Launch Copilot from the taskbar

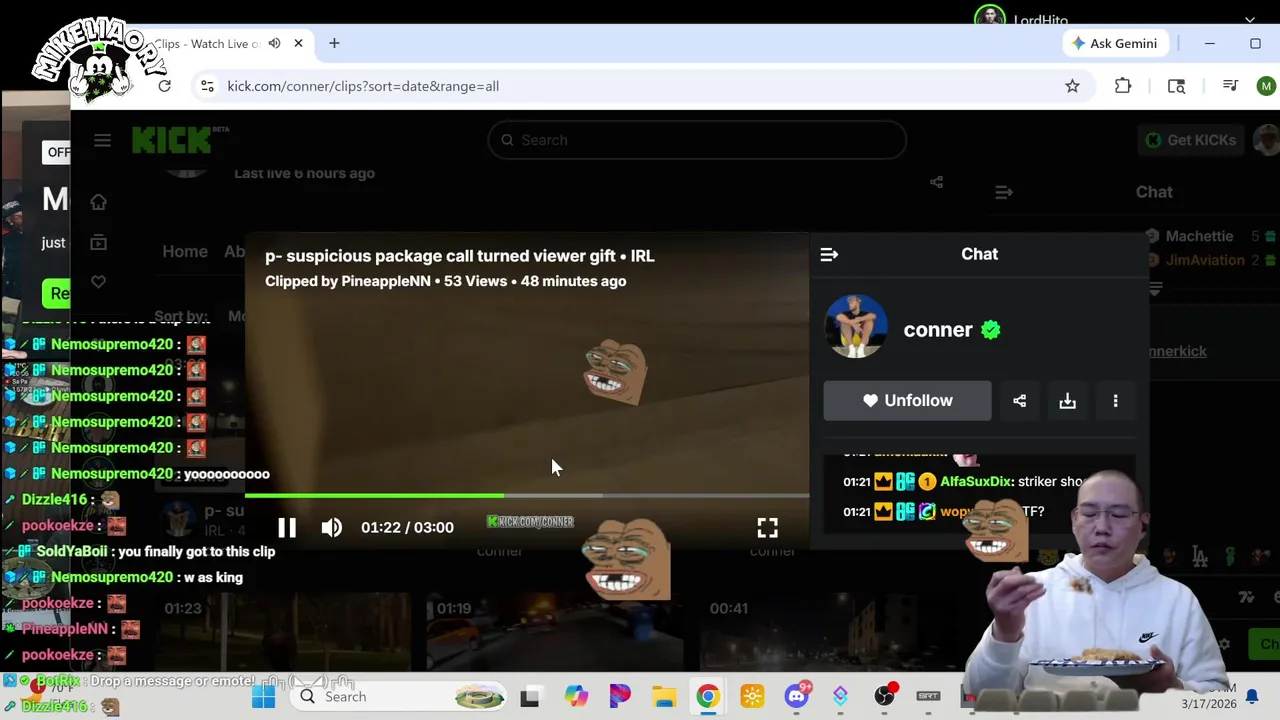[x=576, y=697]
